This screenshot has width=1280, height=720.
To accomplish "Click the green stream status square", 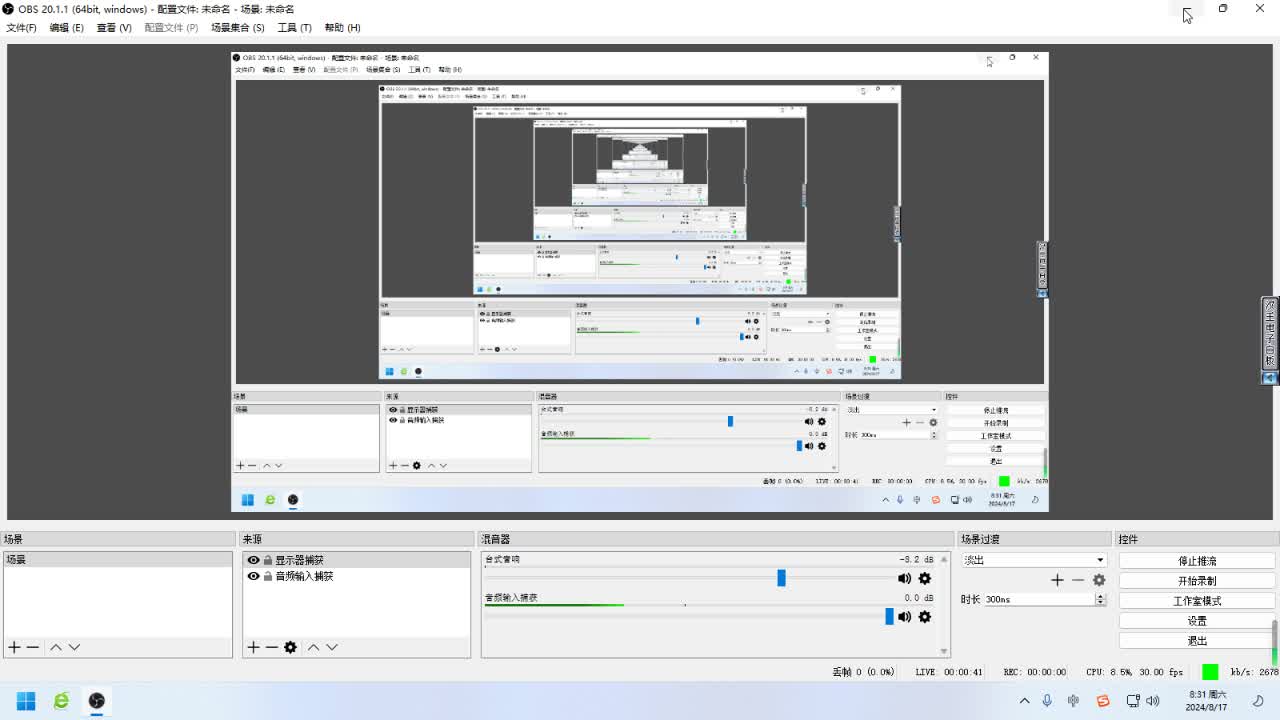I will (x=1210, y=672).
